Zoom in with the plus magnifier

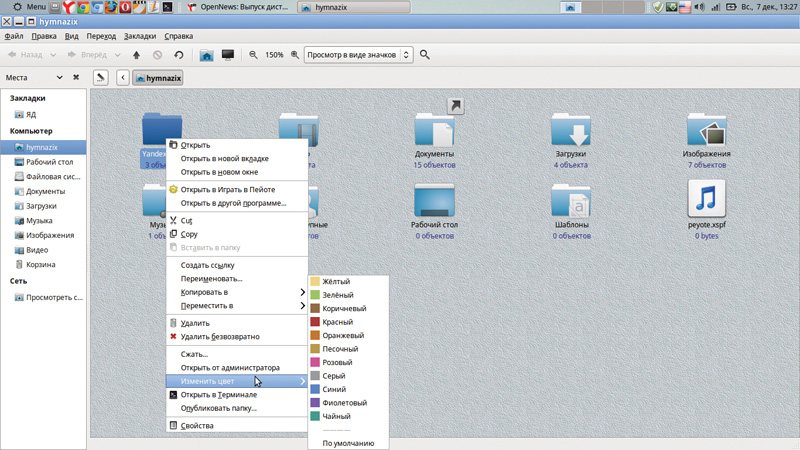(x=295, y=55)
